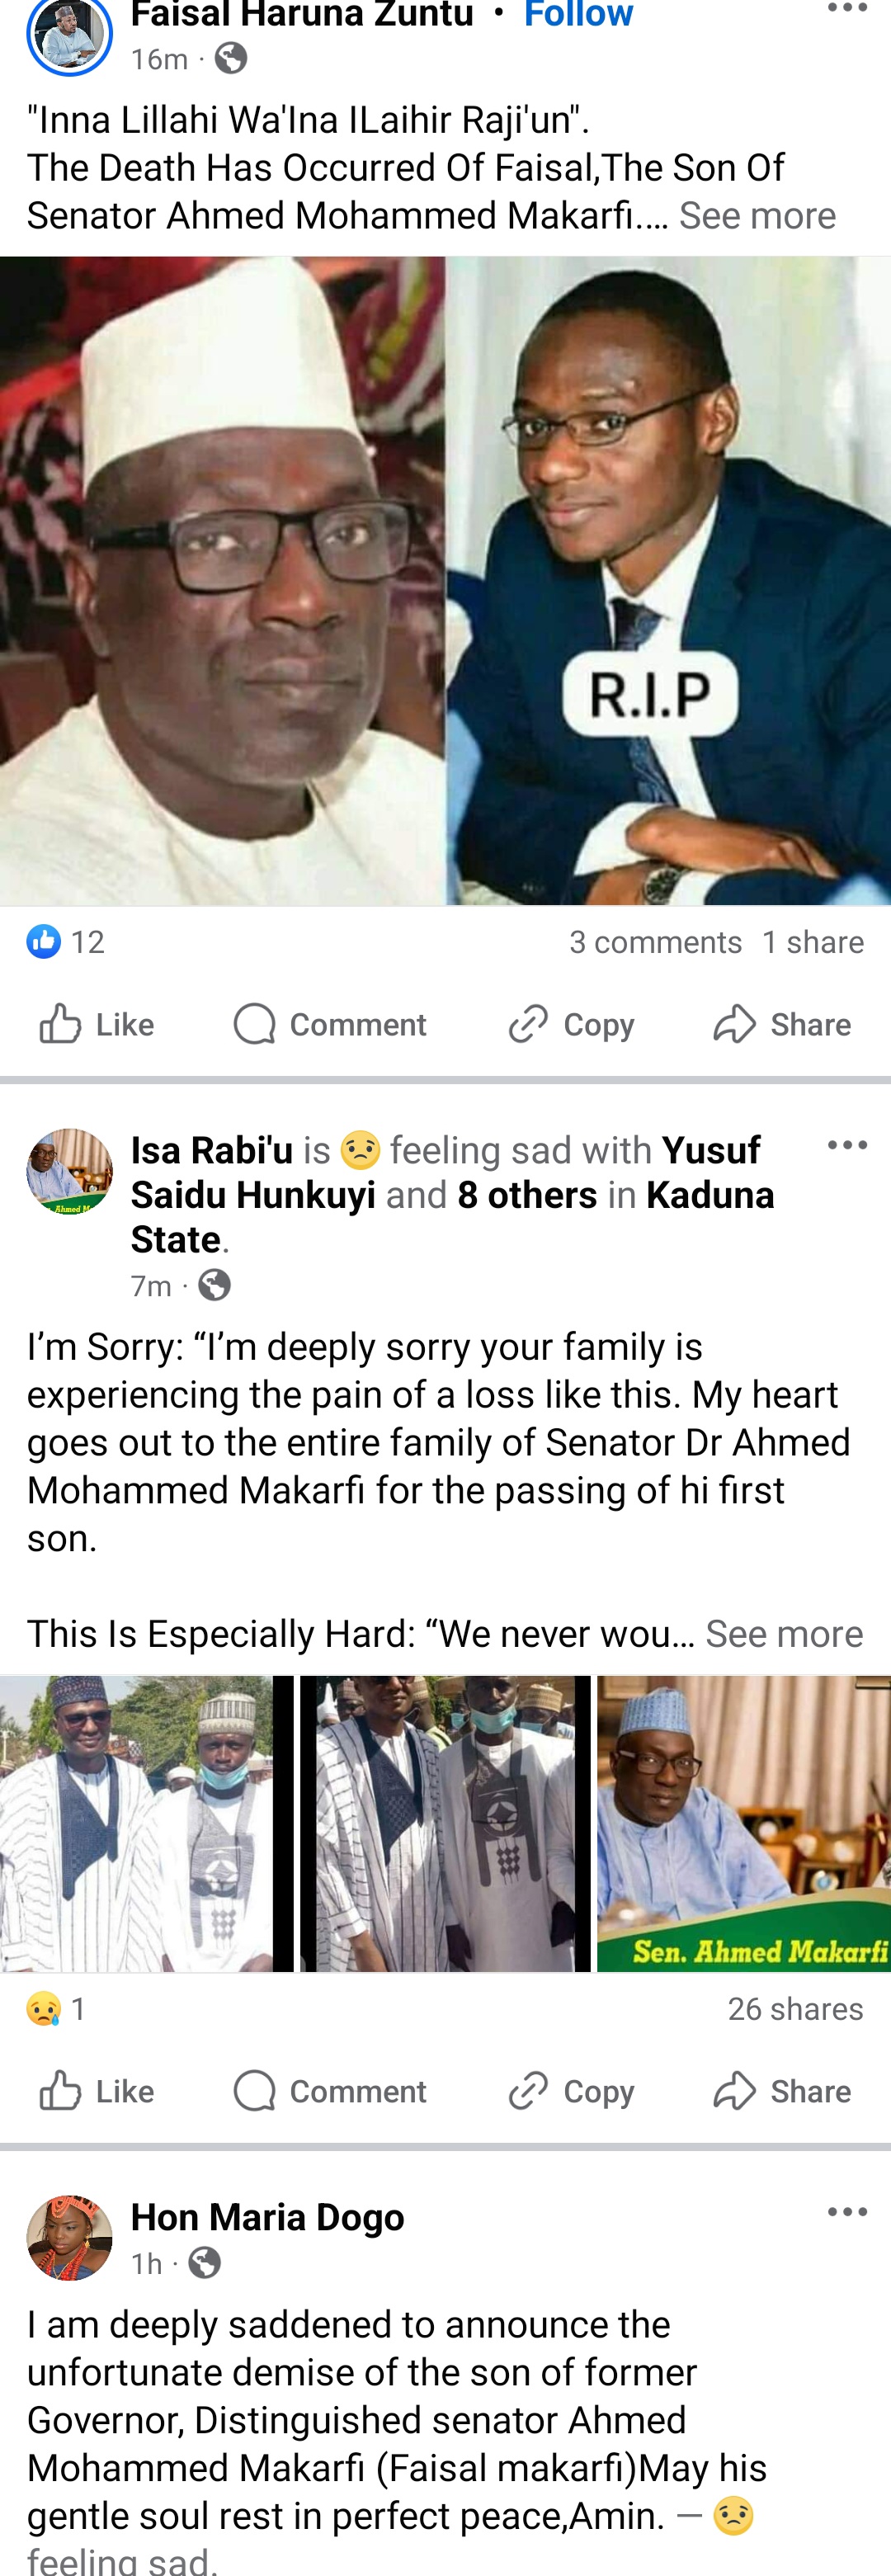Image resolution: width=891 pixels, height=2576 pixels.
Task: Copy link of Faisal Haruna Zuntu's post
Action: (571, 1024)
